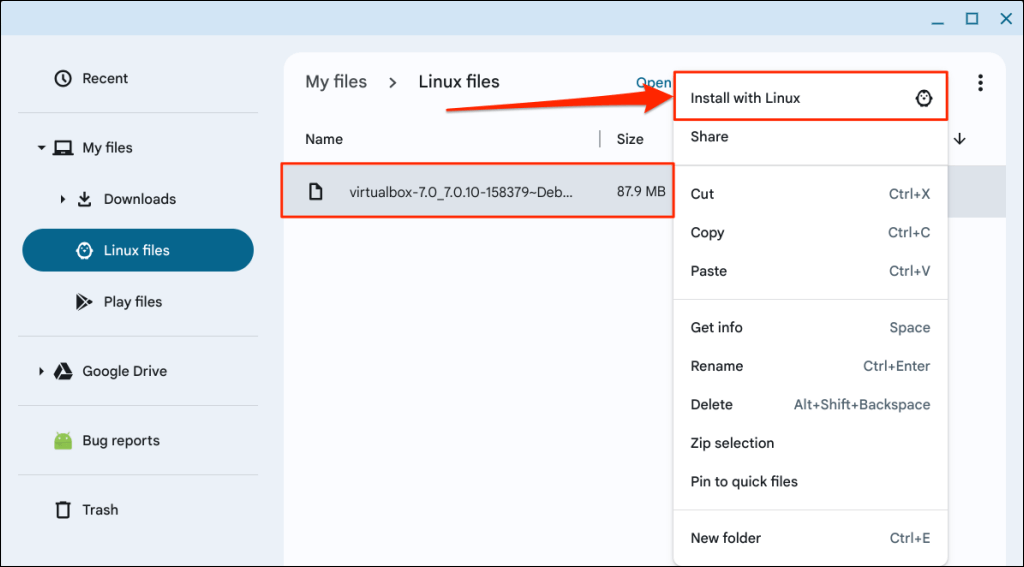Click the Bug reports Android icon
This screenshot has height=567, width=1024.
tap(63, 441)
